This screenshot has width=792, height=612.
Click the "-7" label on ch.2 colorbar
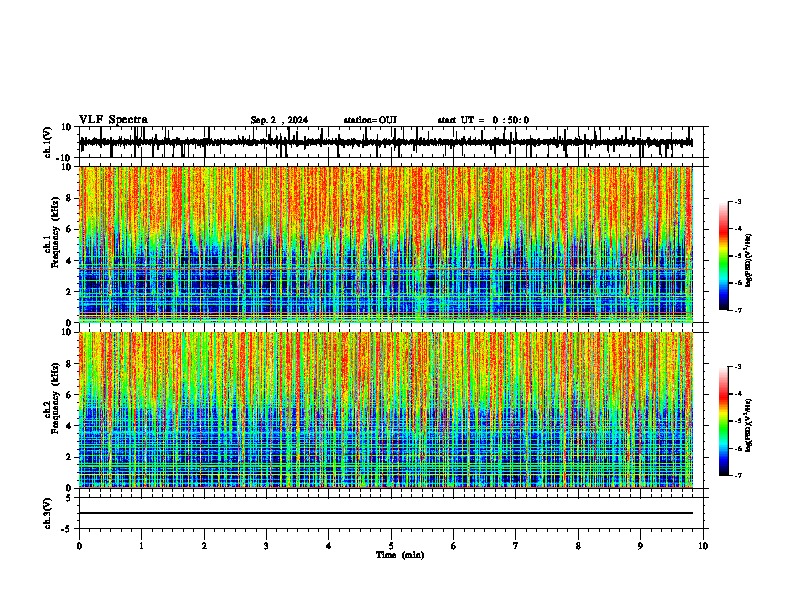pyautogui.click(x=738, y=476)
